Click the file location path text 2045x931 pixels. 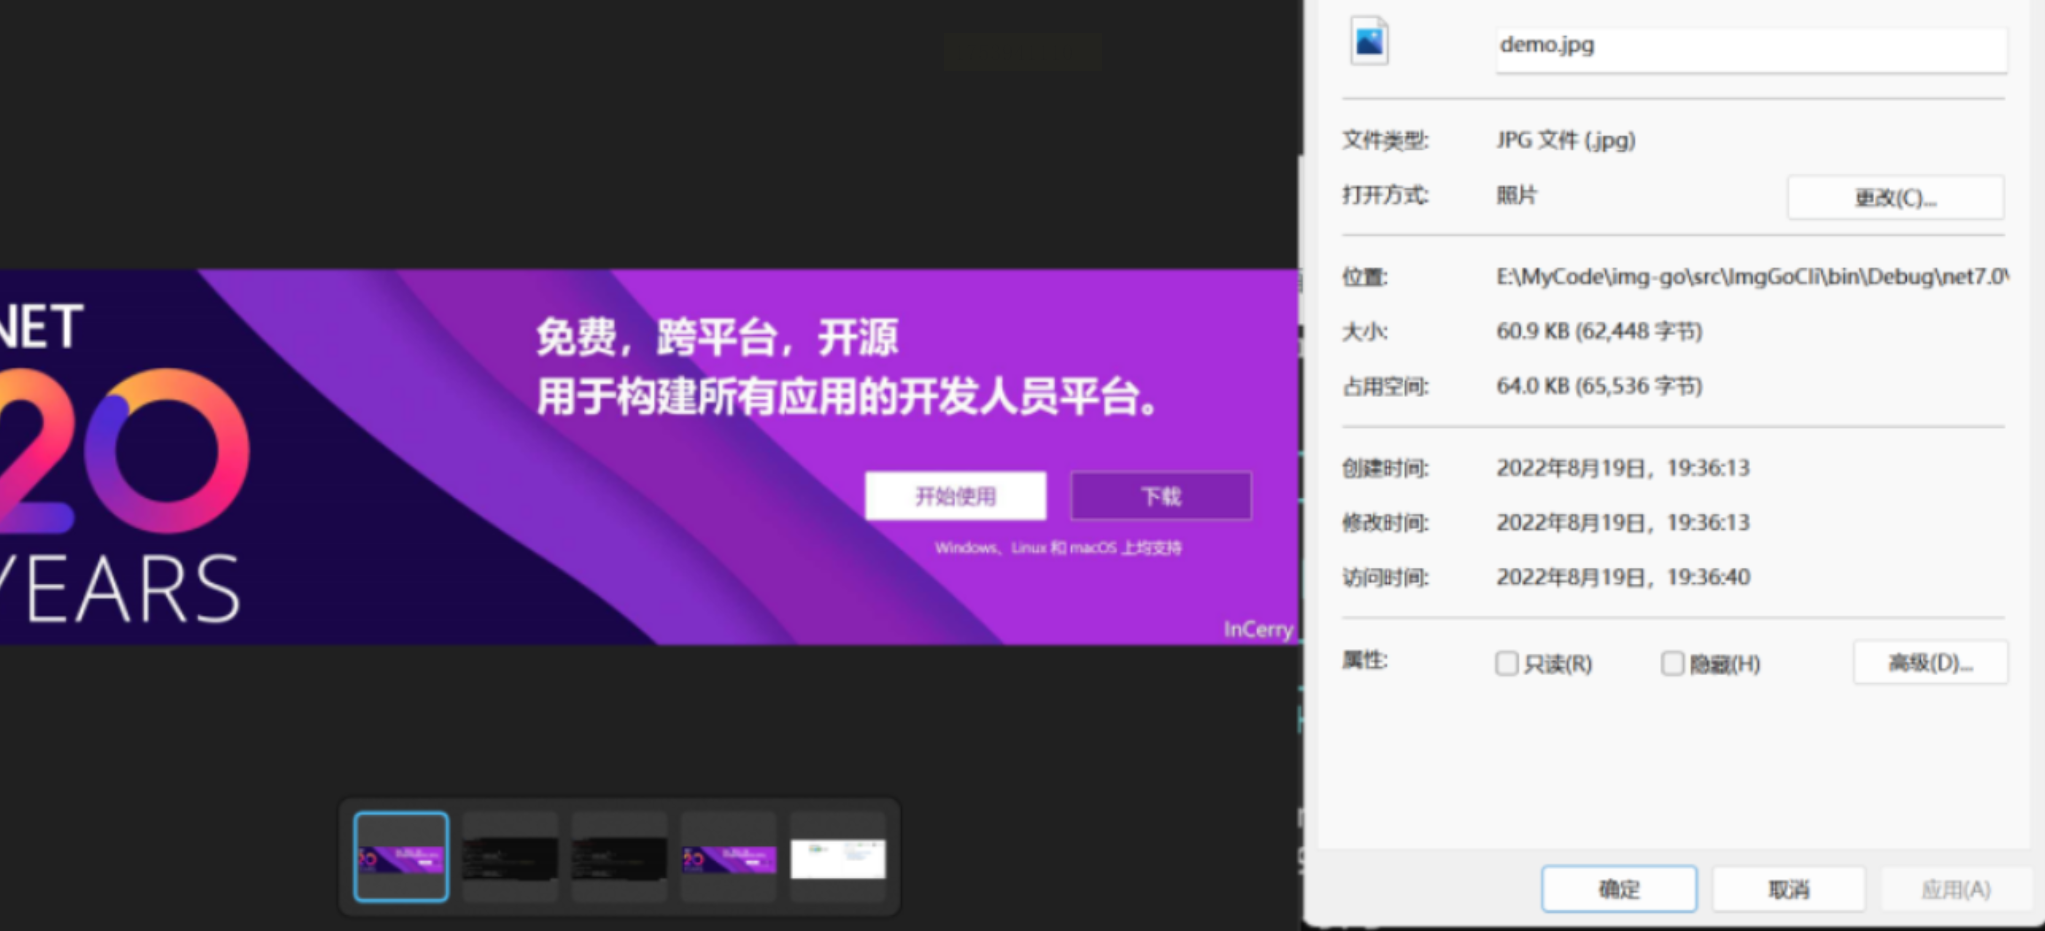pos(1752,277)
